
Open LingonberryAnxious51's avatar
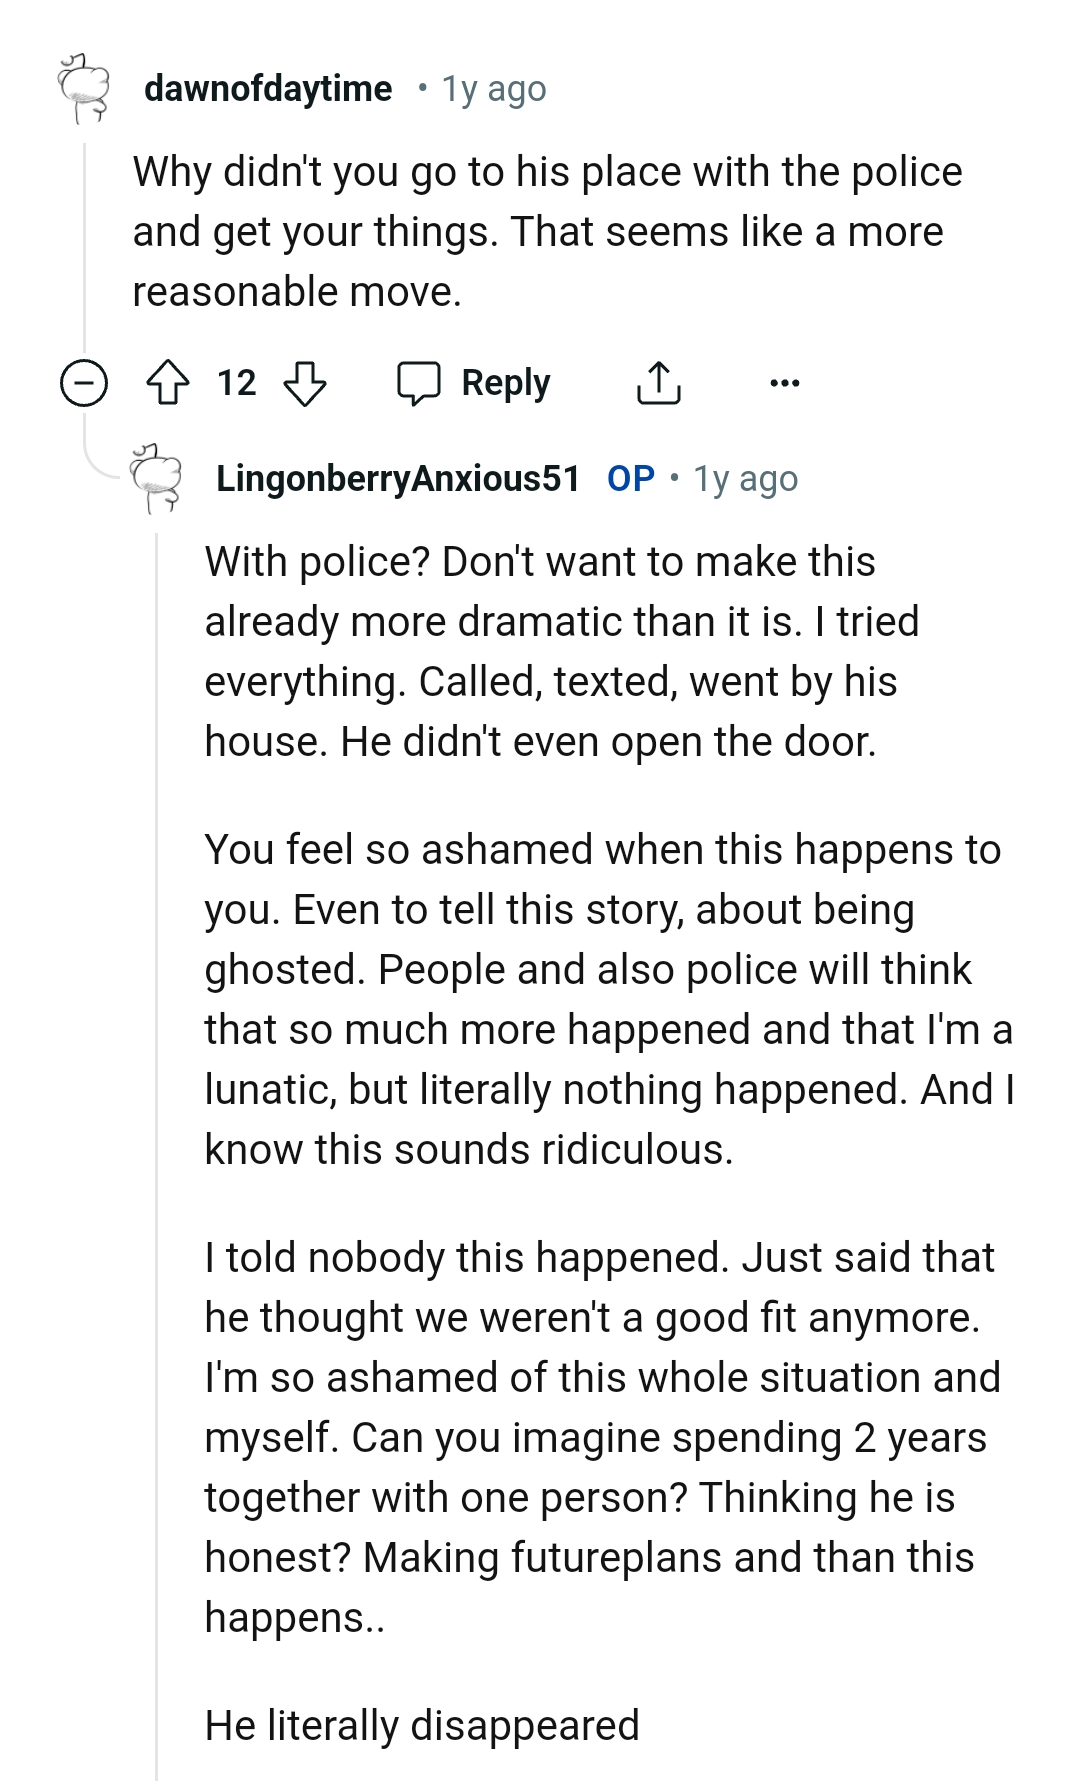(x=157, y=478)
